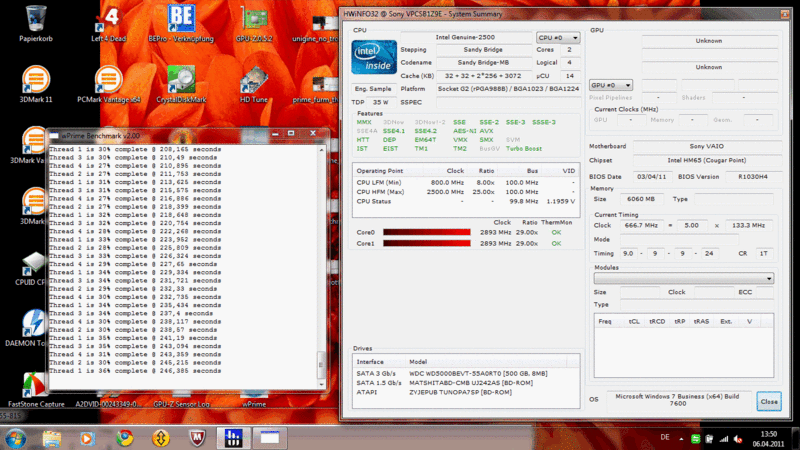Open FastStone Capture desktop icon
The width and height of the screenshot is (800, 450).
pyautogui.click(x=34, y=390)
